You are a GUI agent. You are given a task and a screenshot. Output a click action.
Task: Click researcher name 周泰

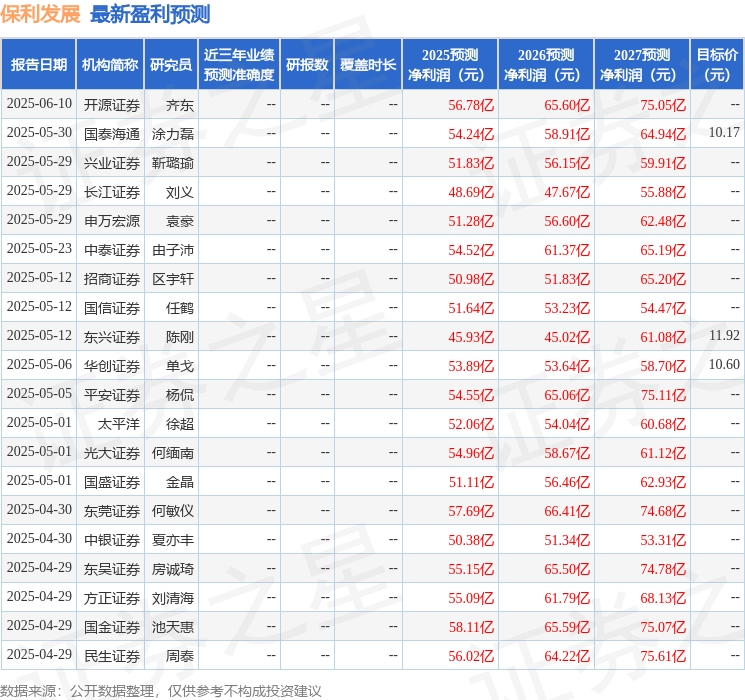pyautogui.click(x=180, y=656)
